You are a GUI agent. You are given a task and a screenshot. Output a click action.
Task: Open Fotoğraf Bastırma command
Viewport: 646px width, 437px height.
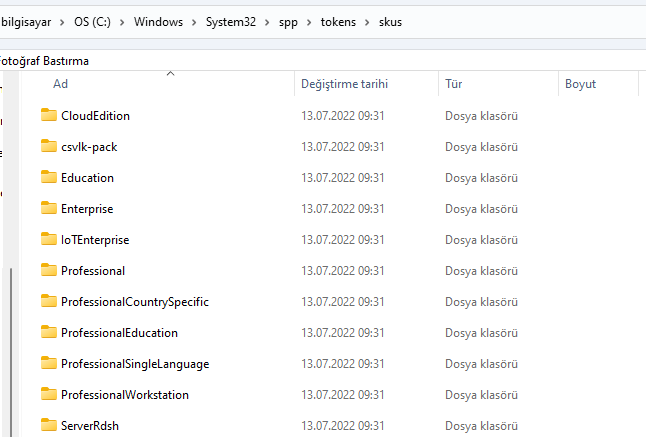point(43,61)
